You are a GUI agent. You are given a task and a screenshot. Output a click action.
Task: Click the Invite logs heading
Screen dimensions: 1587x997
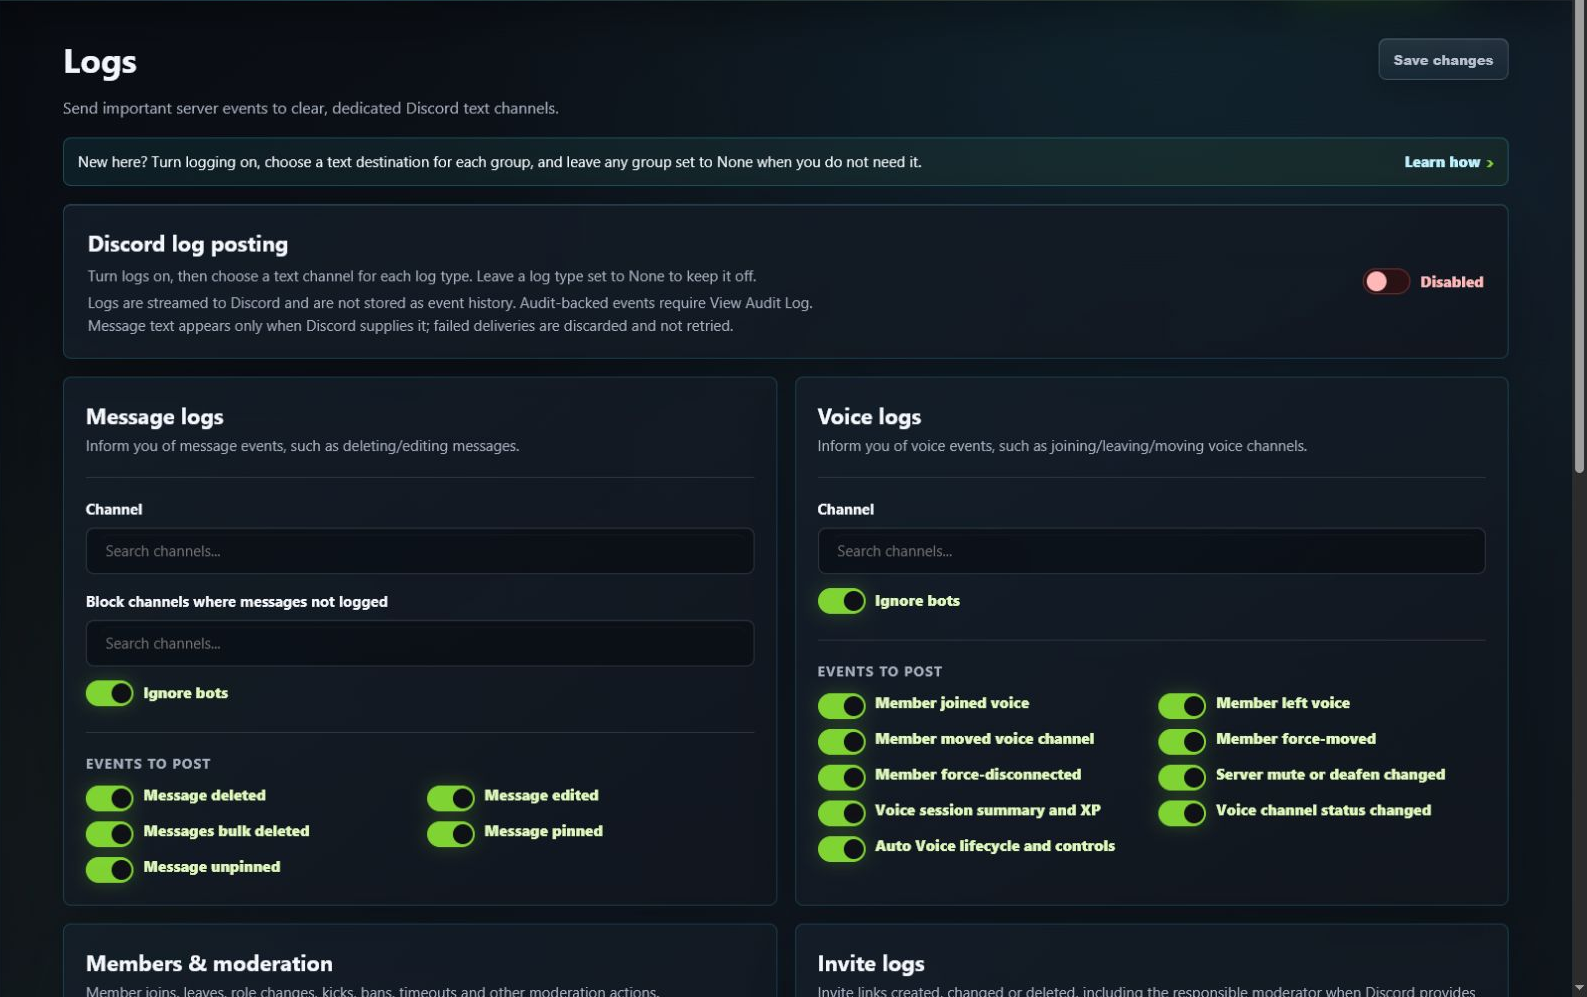[871, 964]
